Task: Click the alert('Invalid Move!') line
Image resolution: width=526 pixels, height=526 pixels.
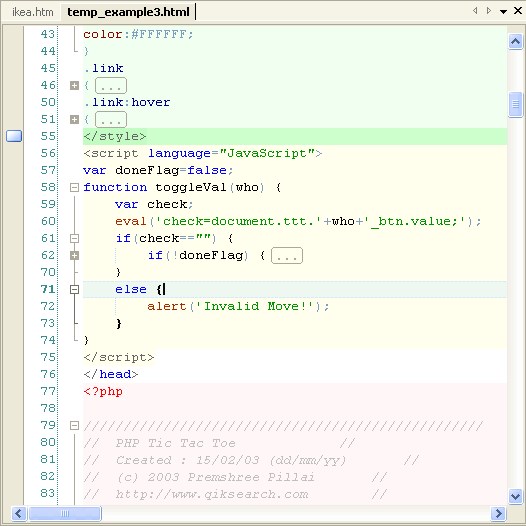Action: click(239, 306)
